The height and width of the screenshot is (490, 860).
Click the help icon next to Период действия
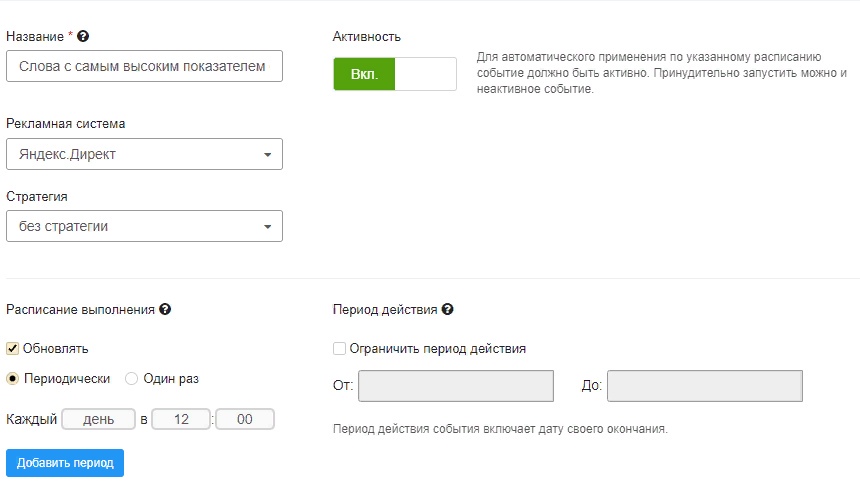448,310
